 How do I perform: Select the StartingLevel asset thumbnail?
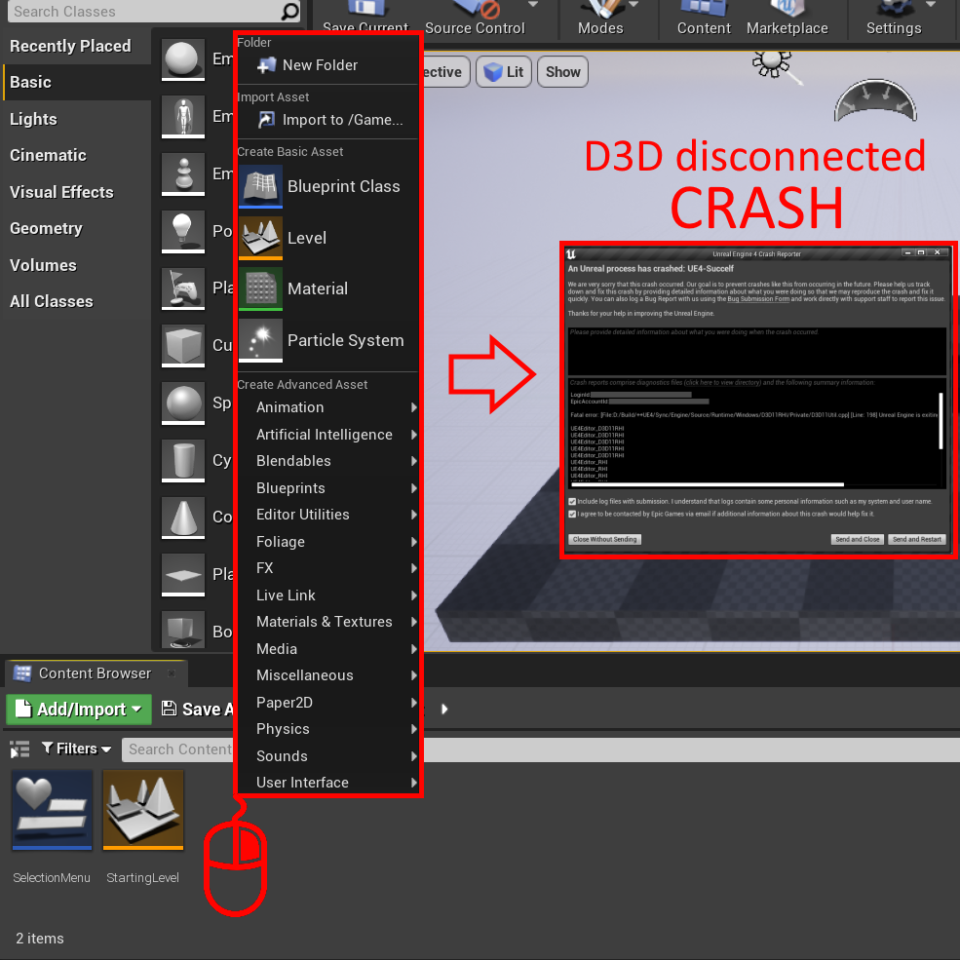click(143, 810)
